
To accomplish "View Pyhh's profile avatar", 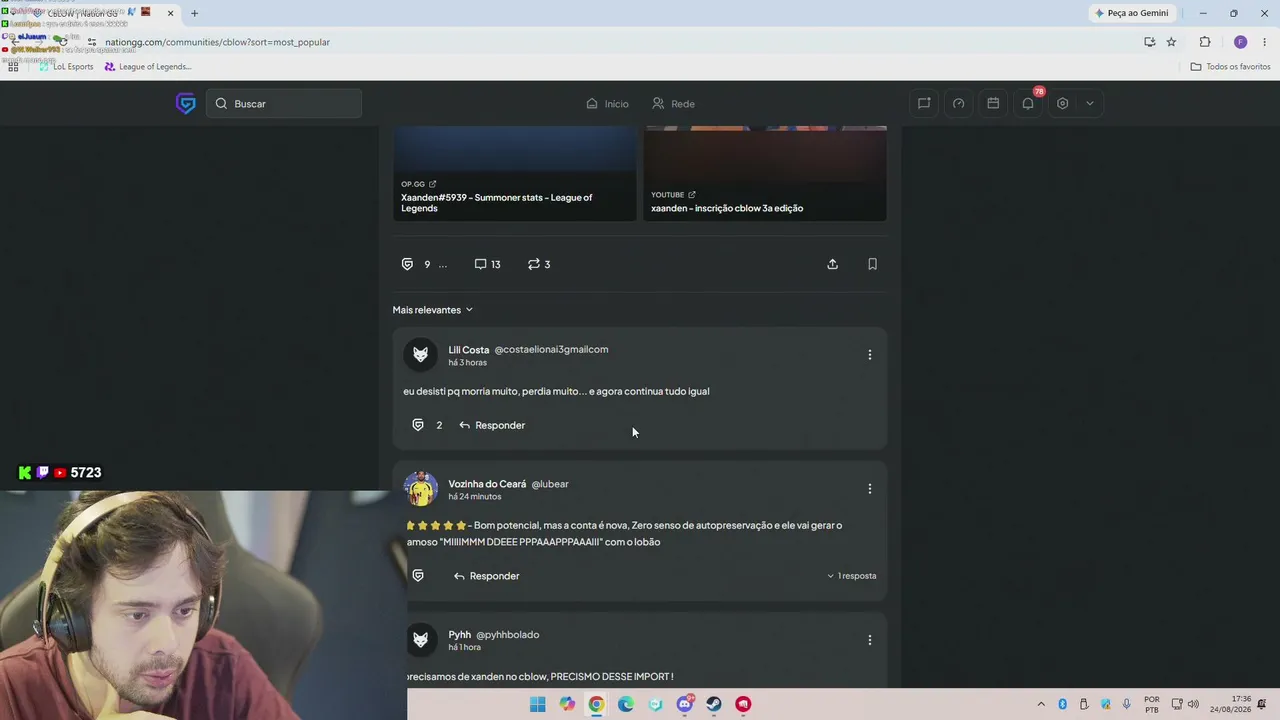I will (421, 640).
